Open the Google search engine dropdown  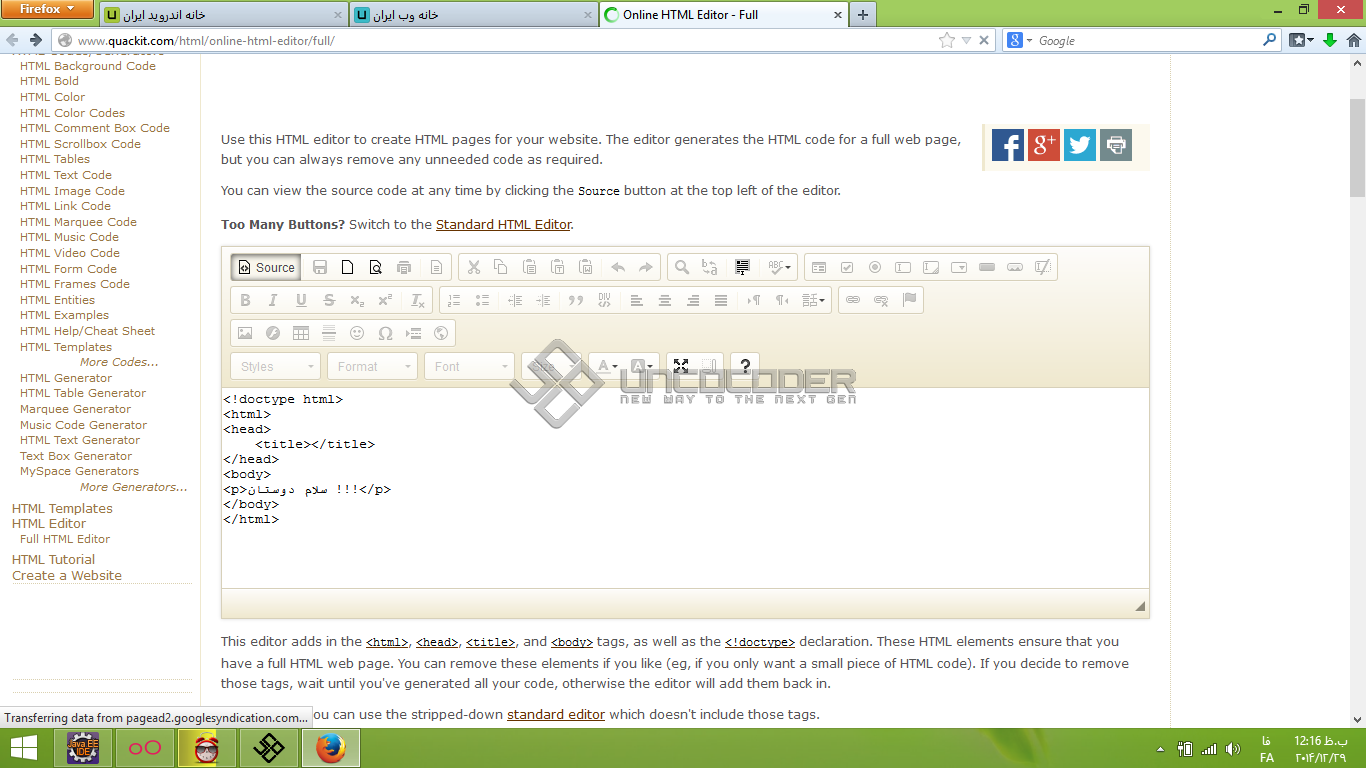pos(1020,40)
